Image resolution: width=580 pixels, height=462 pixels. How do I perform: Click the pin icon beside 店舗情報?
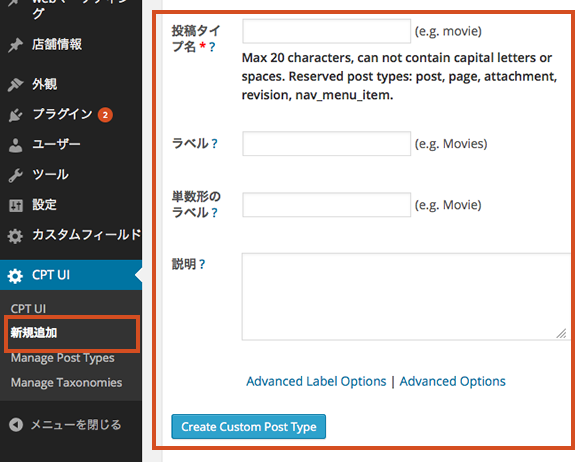tap(16, 45)
